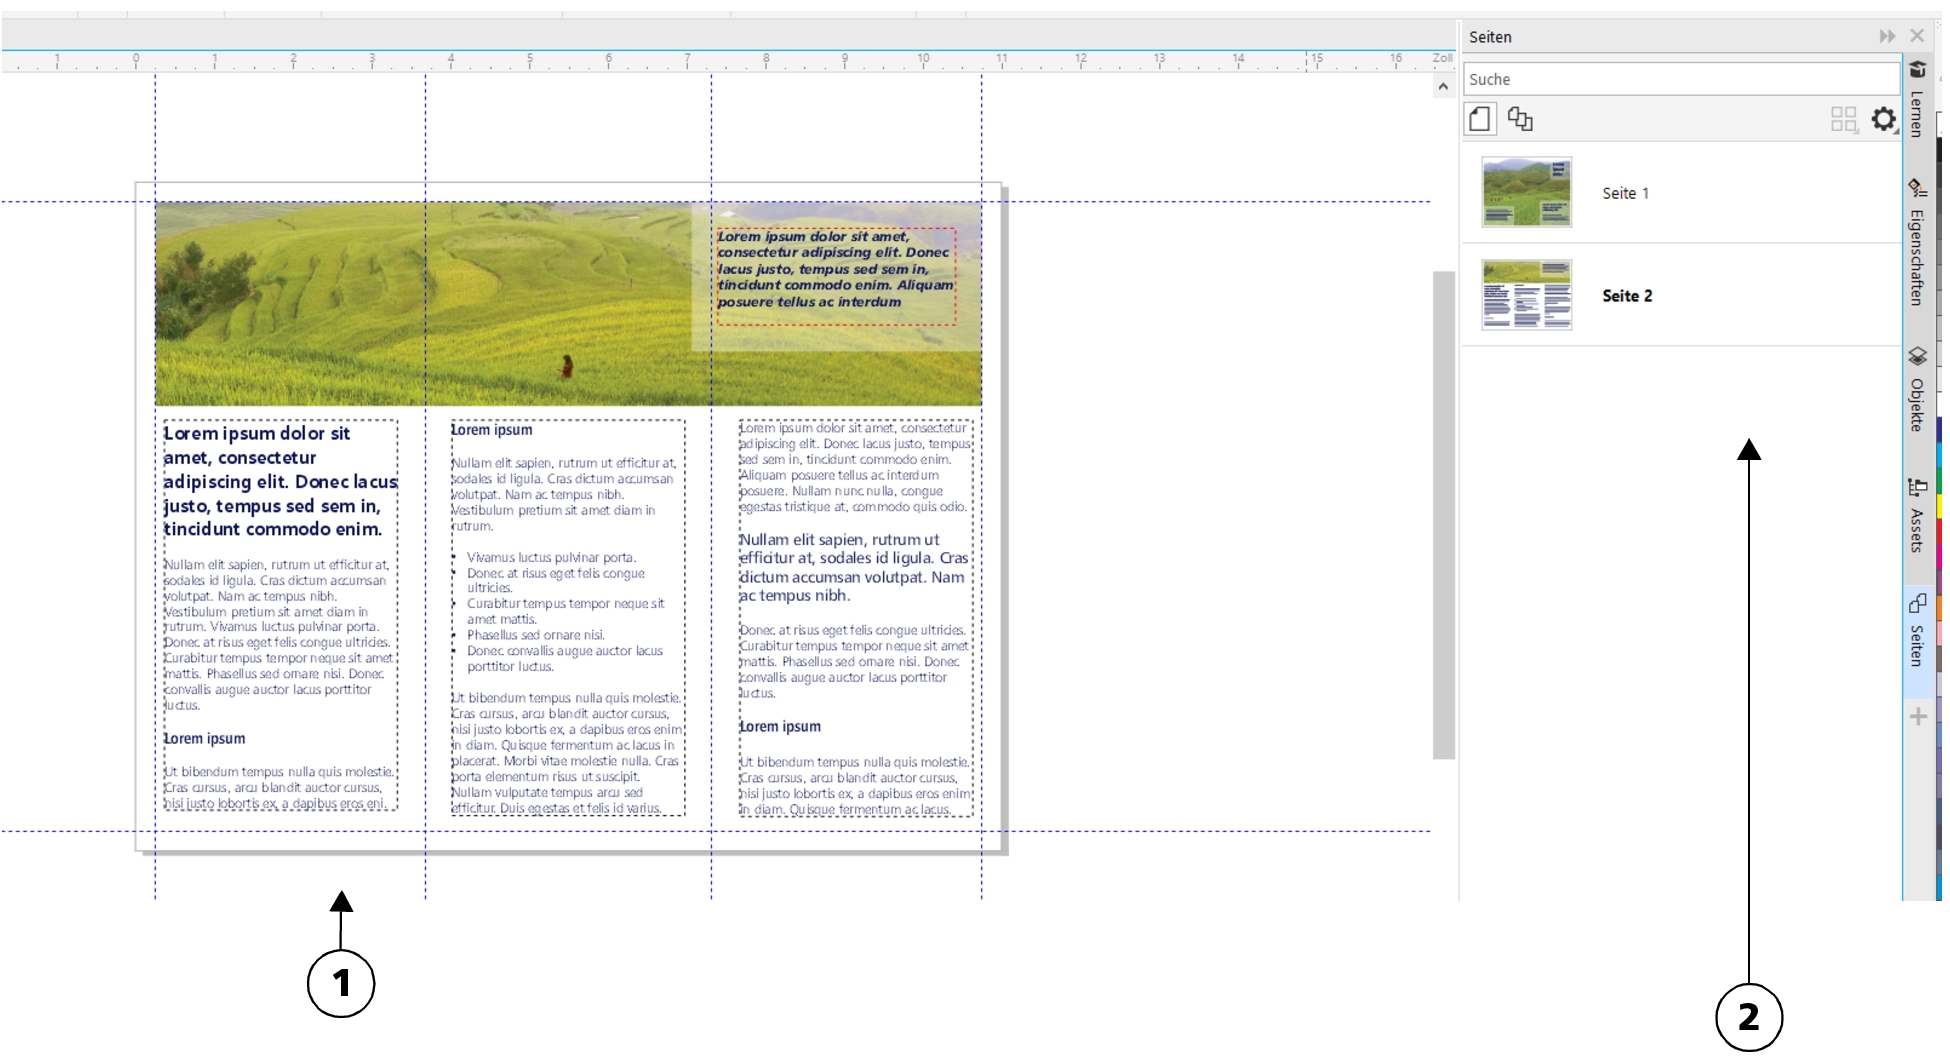Open the thumbnail size grid options

click(1843, 120)
